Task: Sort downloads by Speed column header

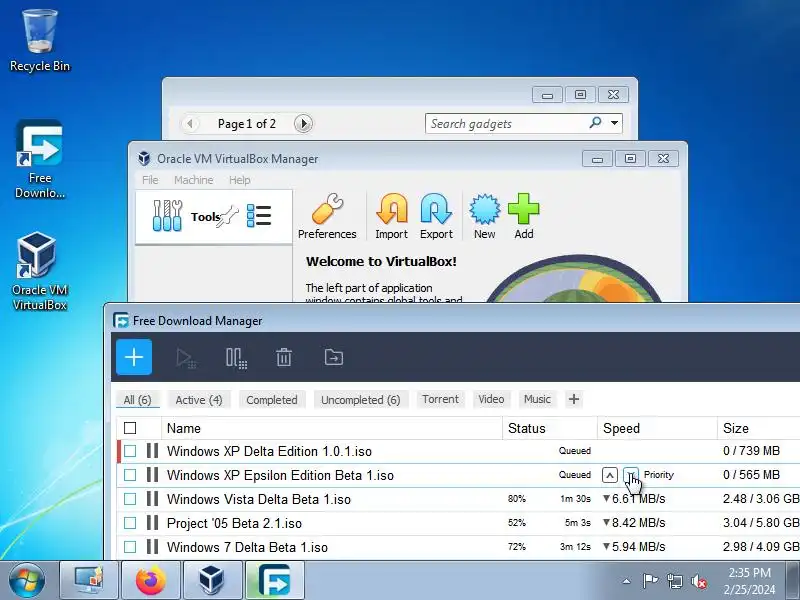Action: 657,428
